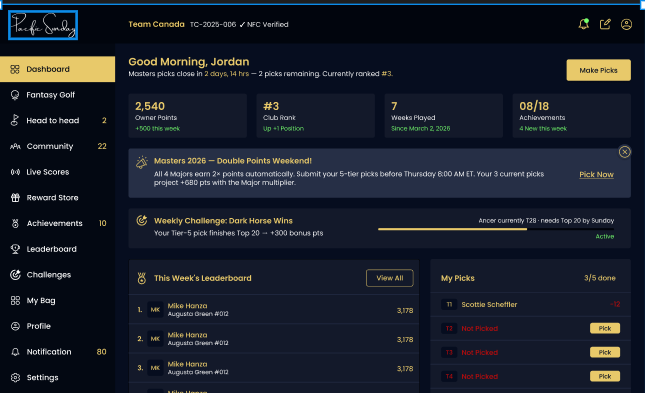This screenshot has width=645, height=393.
Task: Click the Dashboard grid icon in sidebar
Action: click(15, 69)
